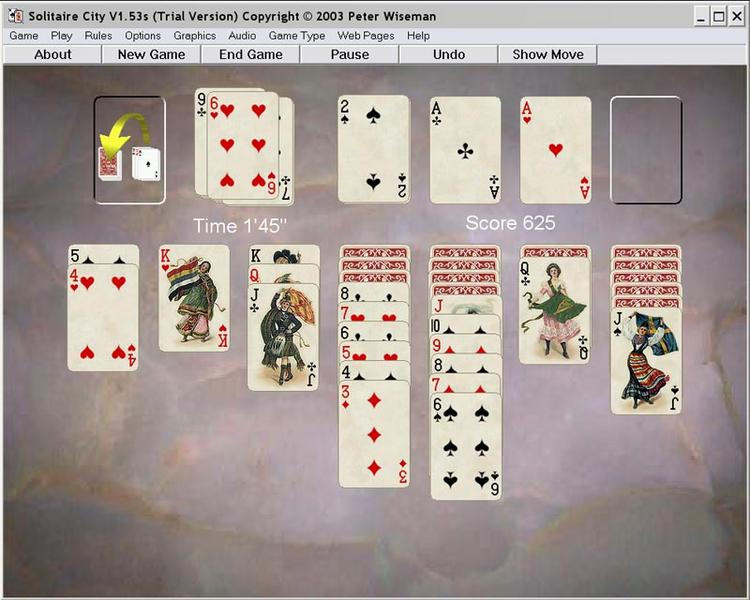
Task: Pause the current game
Action: (x=350, y=55)
